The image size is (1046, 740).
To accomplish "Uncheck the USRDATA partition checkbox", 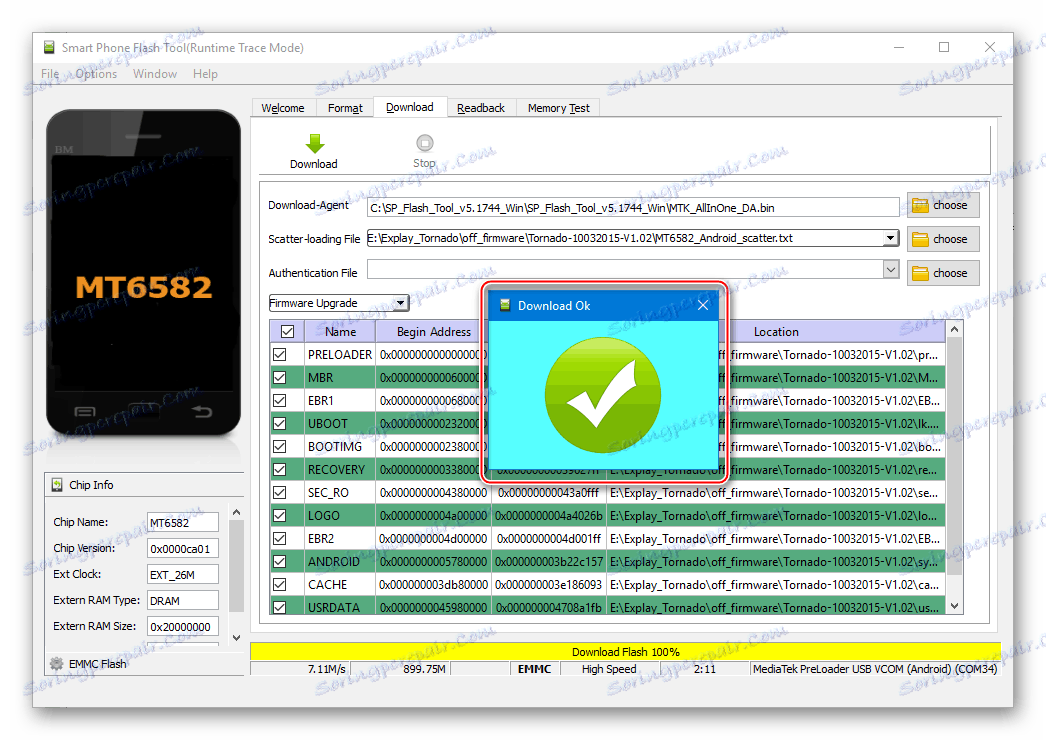I will coord(280,607).
